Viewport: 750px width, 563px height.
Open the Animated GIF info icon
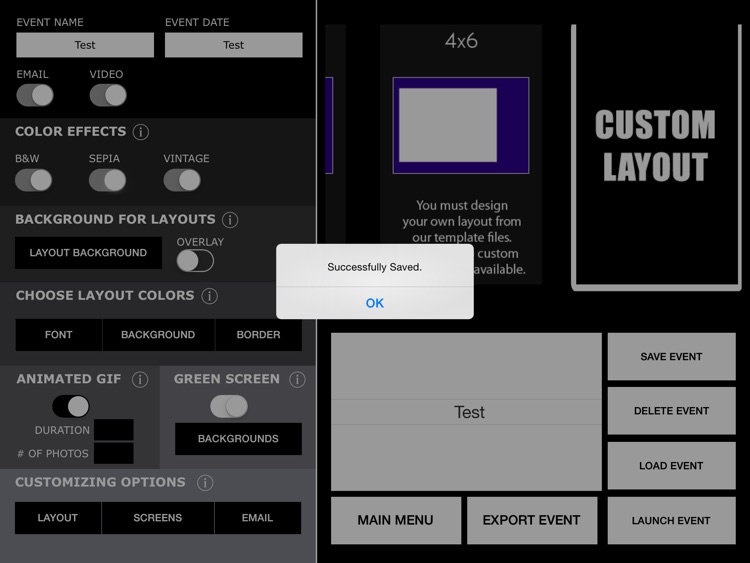click(x=140, y=379)
